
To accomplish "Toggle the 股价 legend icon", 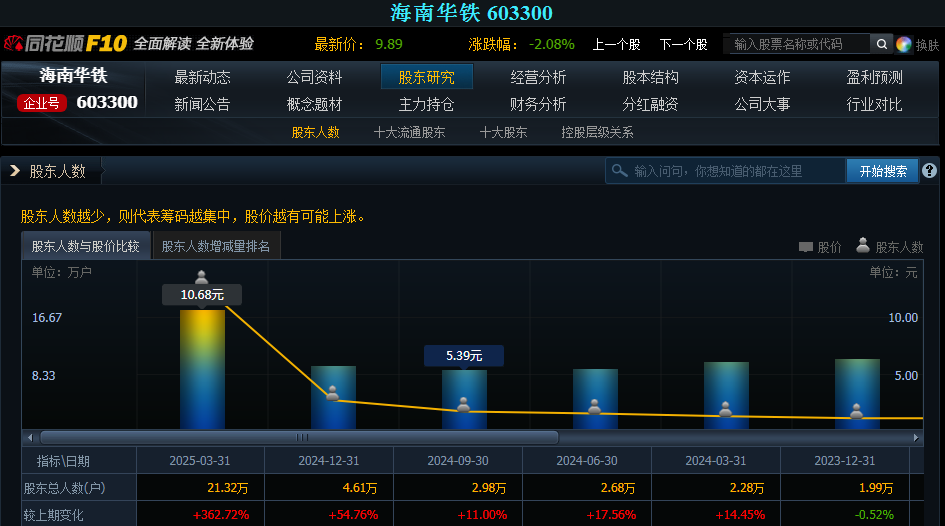I will pyautogui.click(x=806, y=247).
